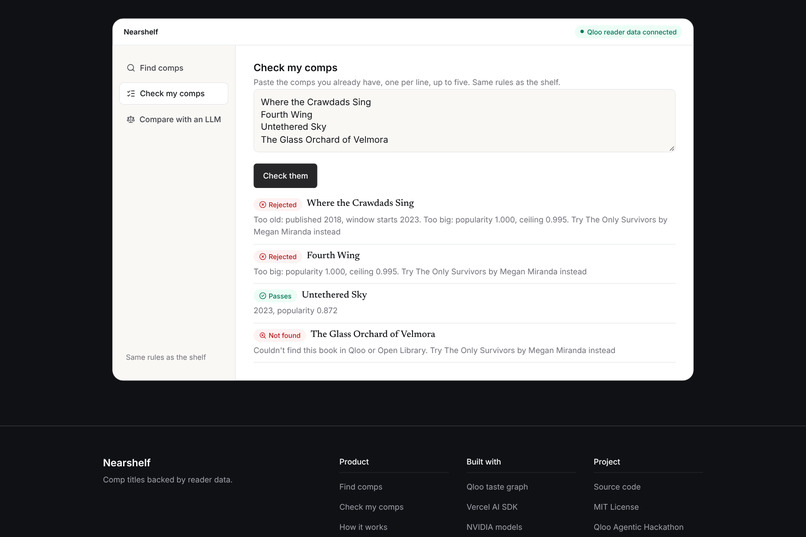This screenshot has height=537, width=806.
Task: Click the 'Comp titles backed by reader data' tagline
Action: [x=168, y=479]
